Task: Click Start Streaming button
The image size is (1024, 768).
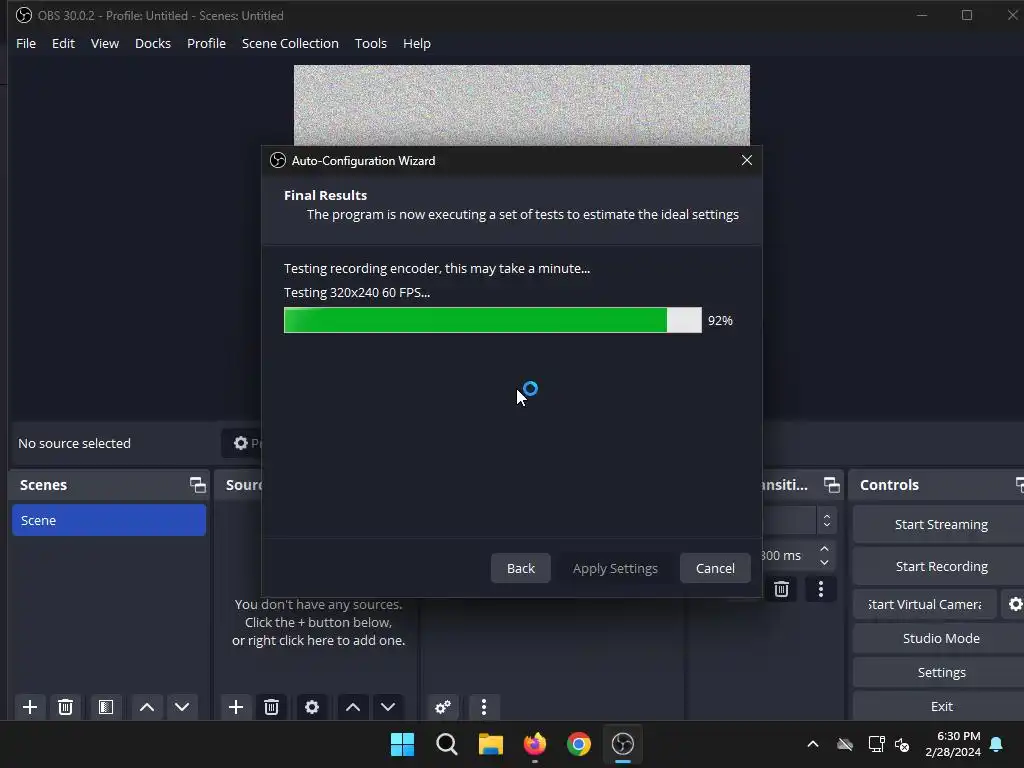Action: 940,524
